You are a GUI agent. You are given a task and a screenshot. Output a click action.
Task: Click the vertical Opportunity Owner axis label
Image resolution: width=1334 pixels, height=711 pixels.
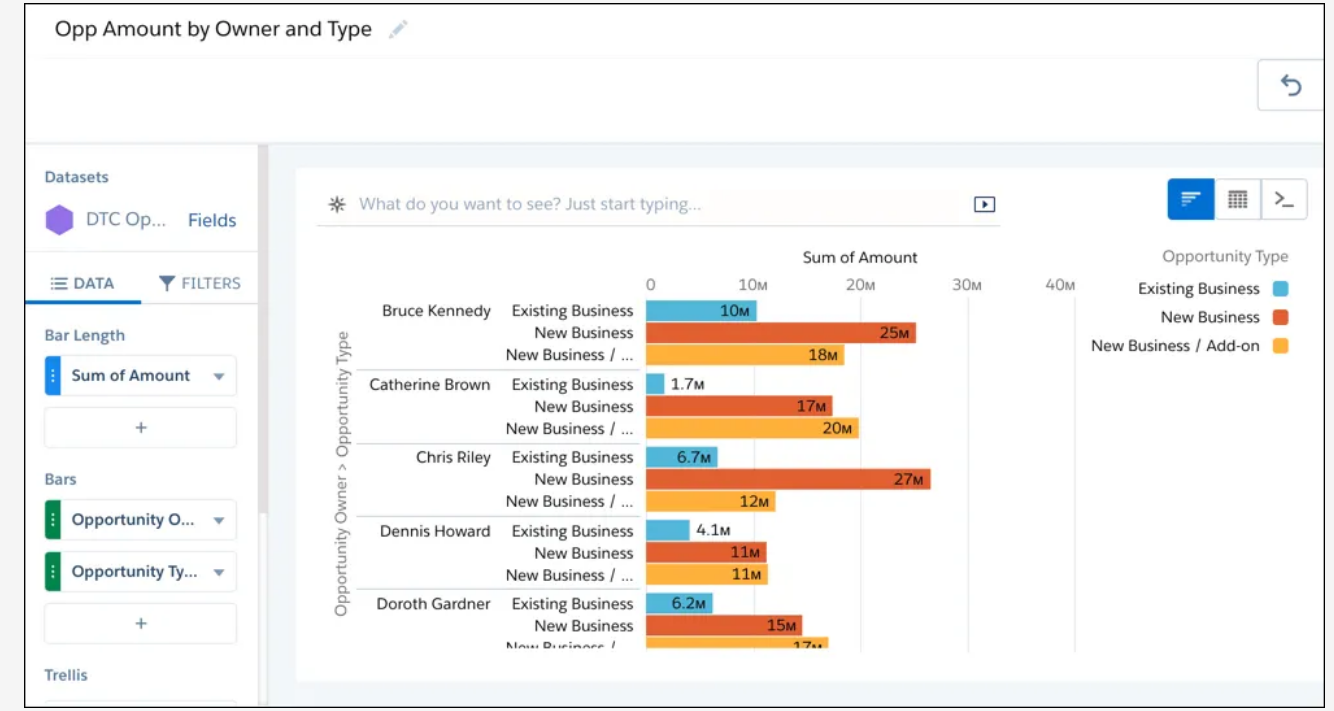pos(342,473)
